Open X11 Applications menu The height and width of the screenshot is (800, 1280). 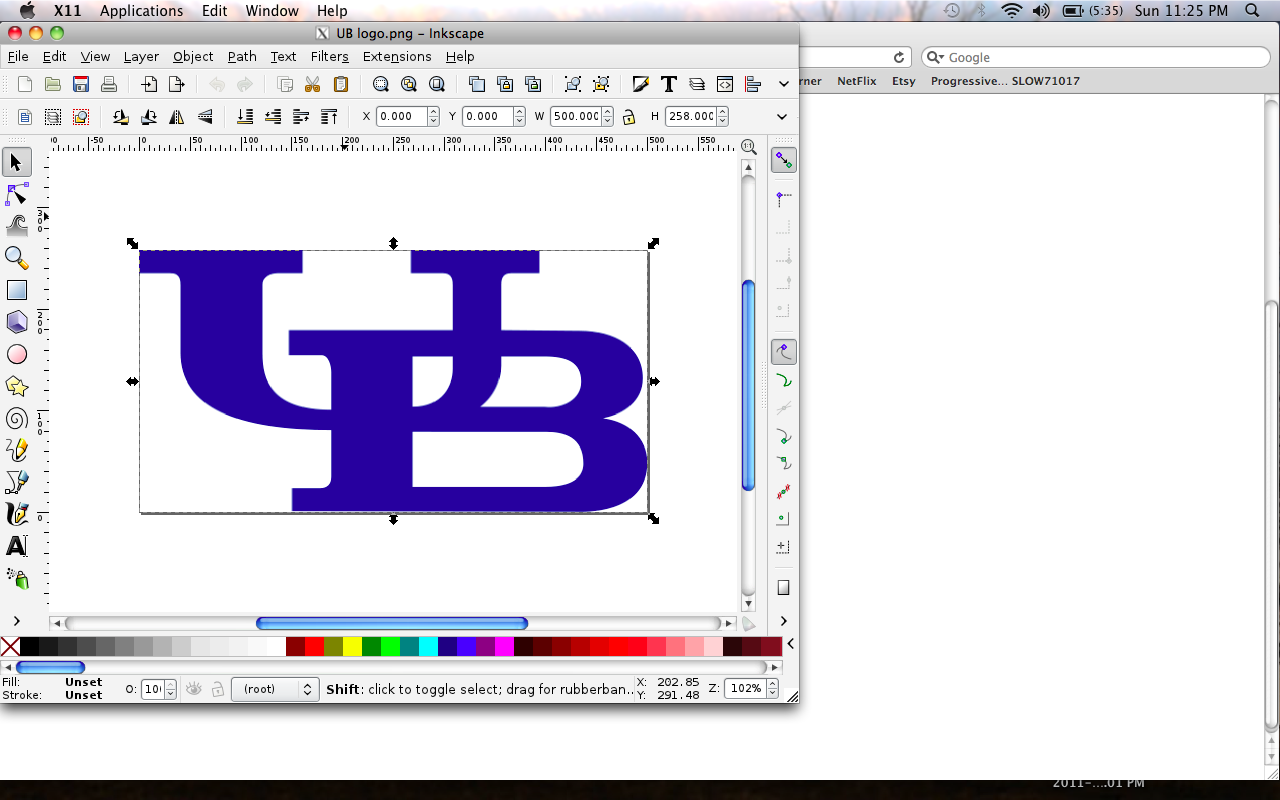click(141, 11)
